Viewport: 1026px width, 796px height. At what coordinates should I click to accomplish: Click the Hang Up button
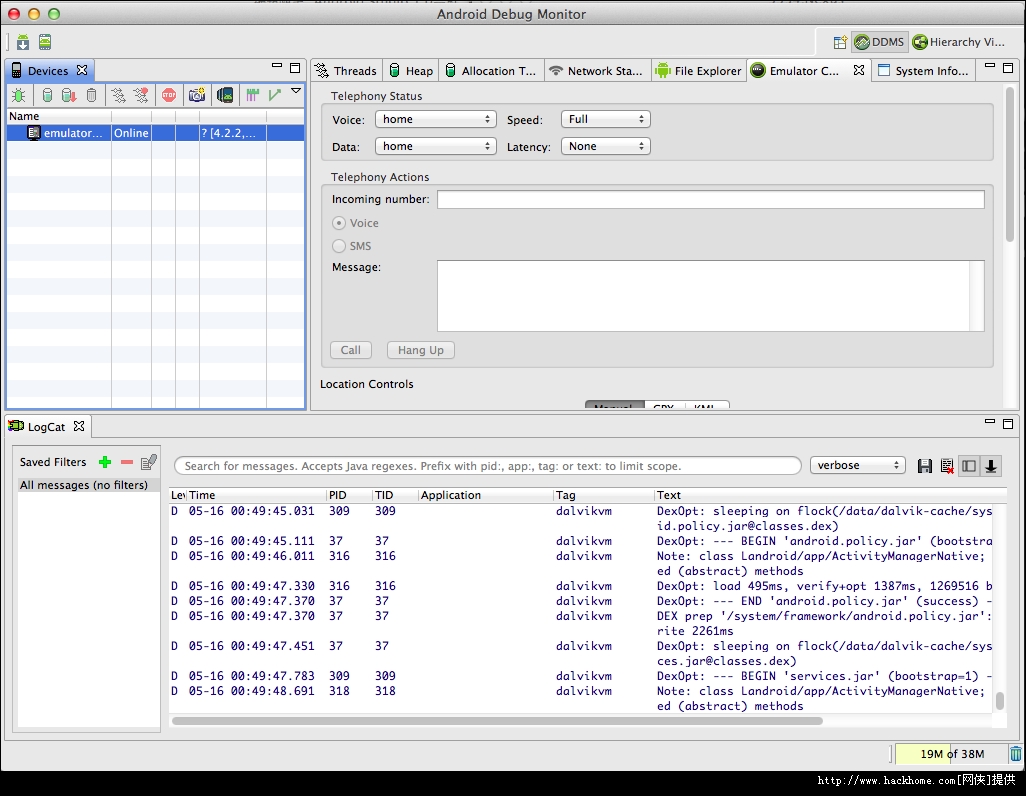tap(420, 350)
